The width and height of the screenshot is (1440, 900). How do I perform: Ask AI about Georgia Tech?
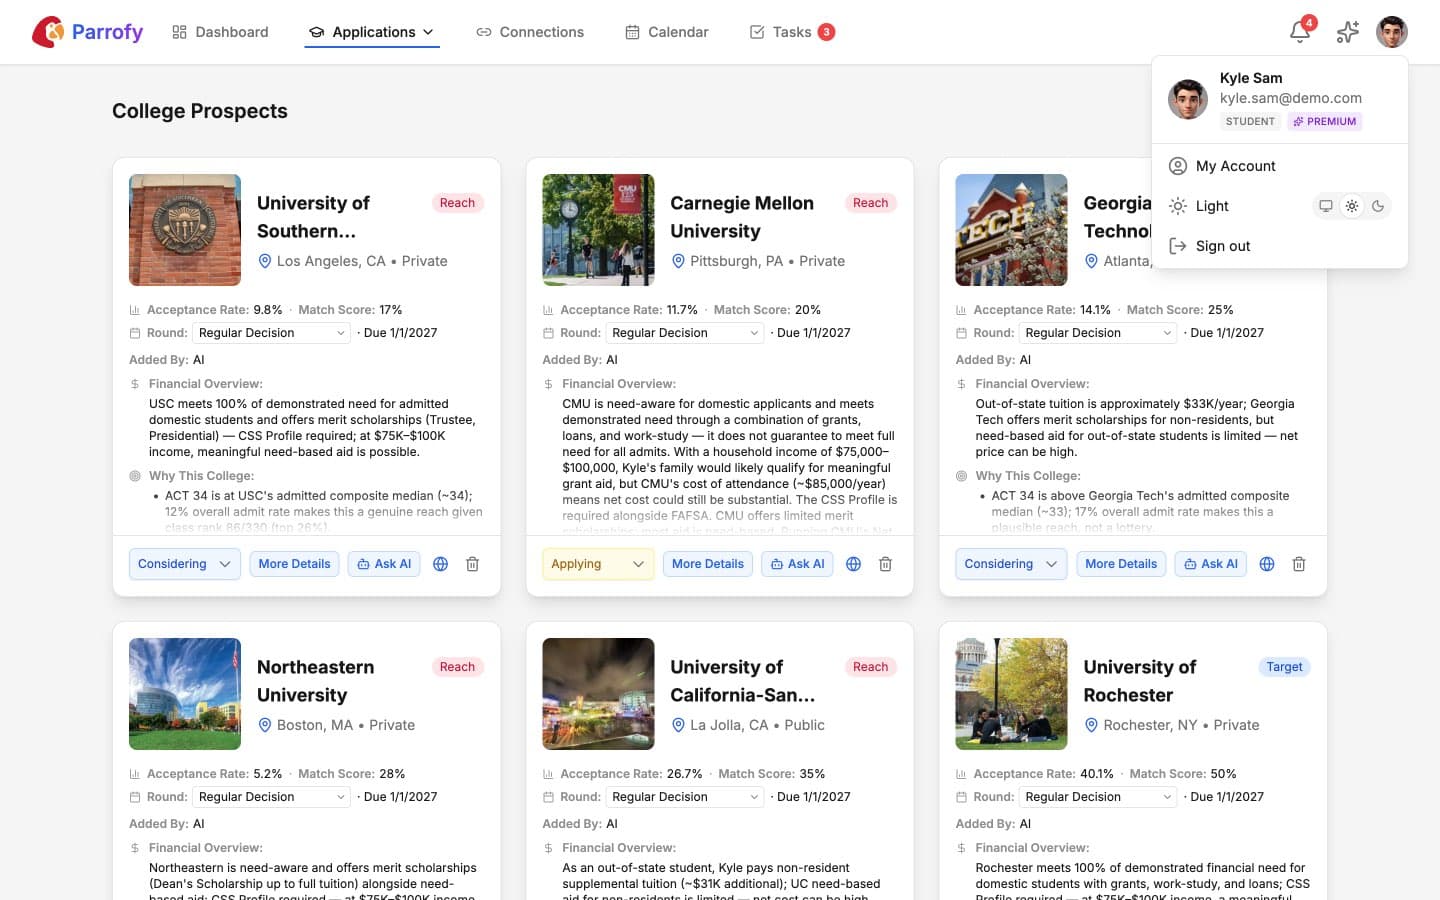[1211, 564]
